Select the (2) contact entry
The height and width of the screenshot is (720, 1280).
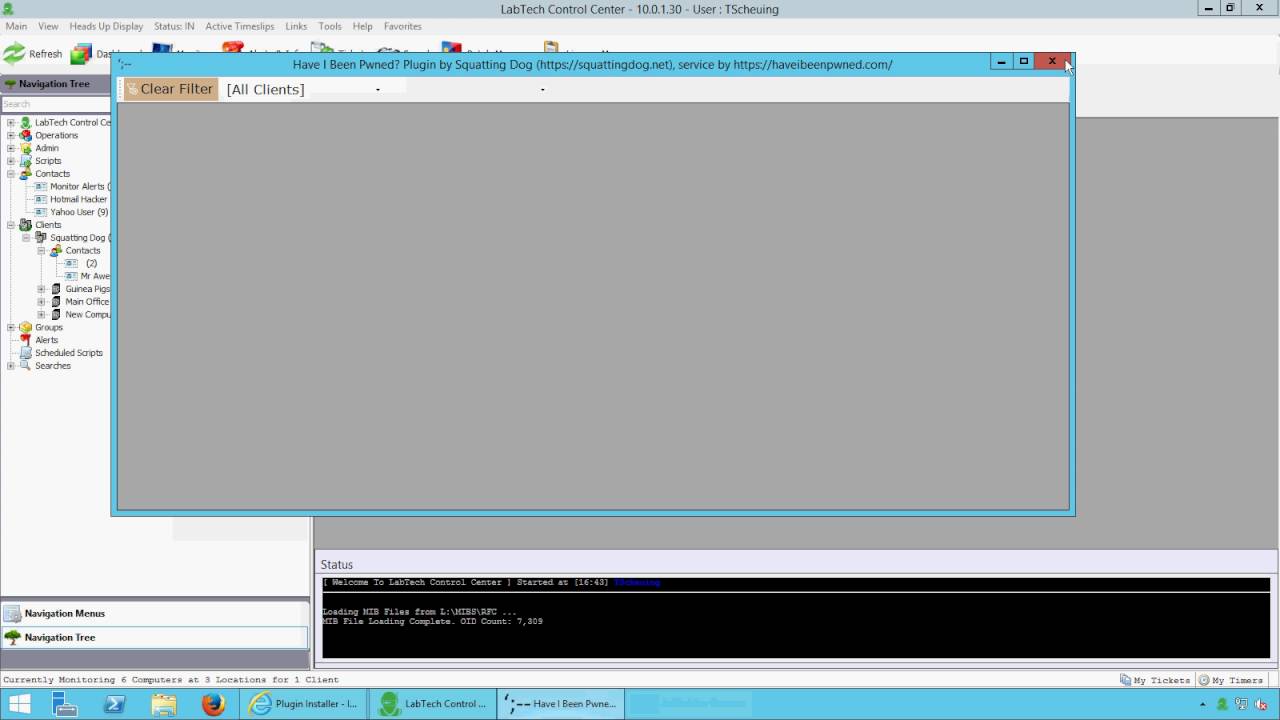91,263
